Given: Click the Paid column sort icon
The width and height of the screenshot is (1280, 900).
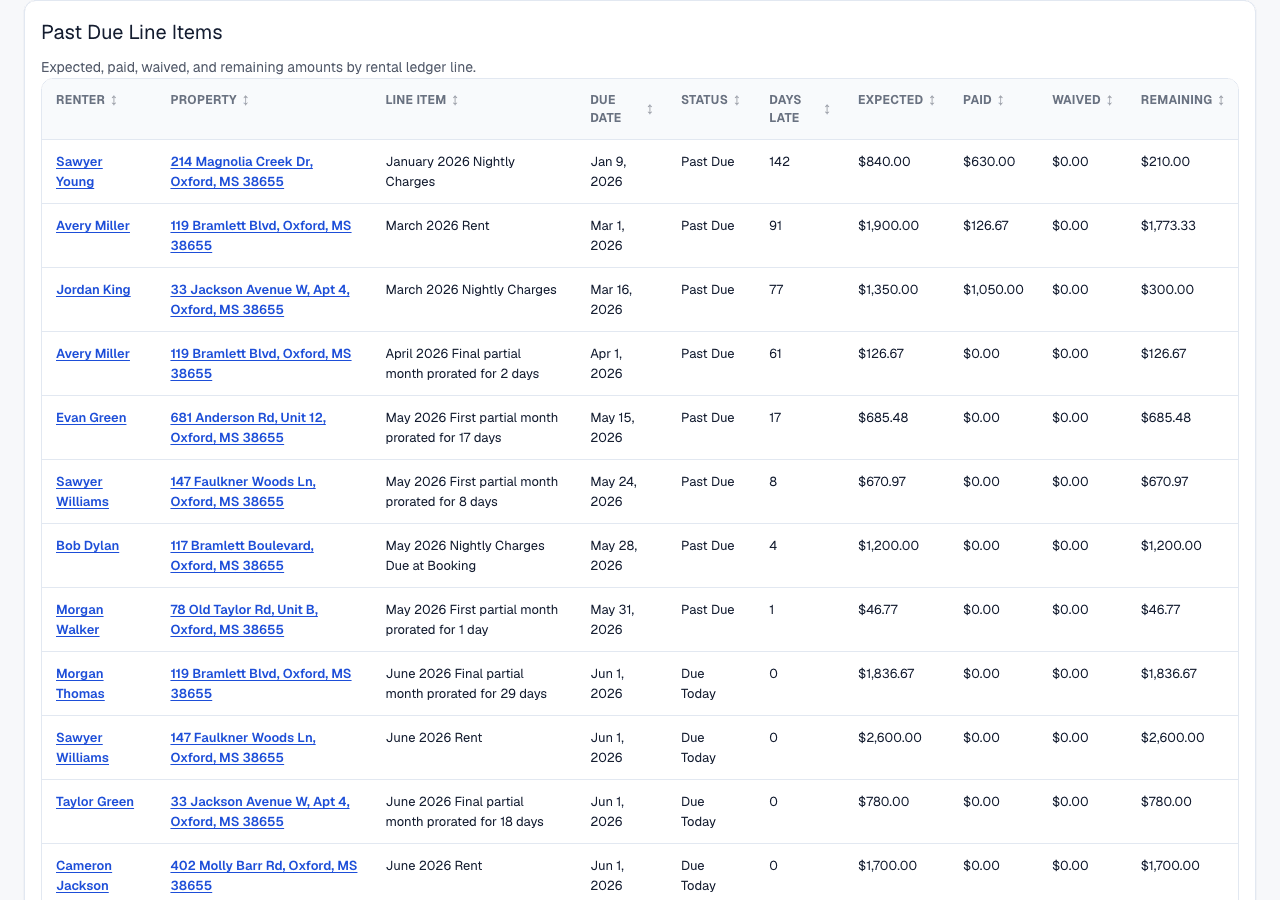Looking at the screenshot, I should coord(1001,100).
